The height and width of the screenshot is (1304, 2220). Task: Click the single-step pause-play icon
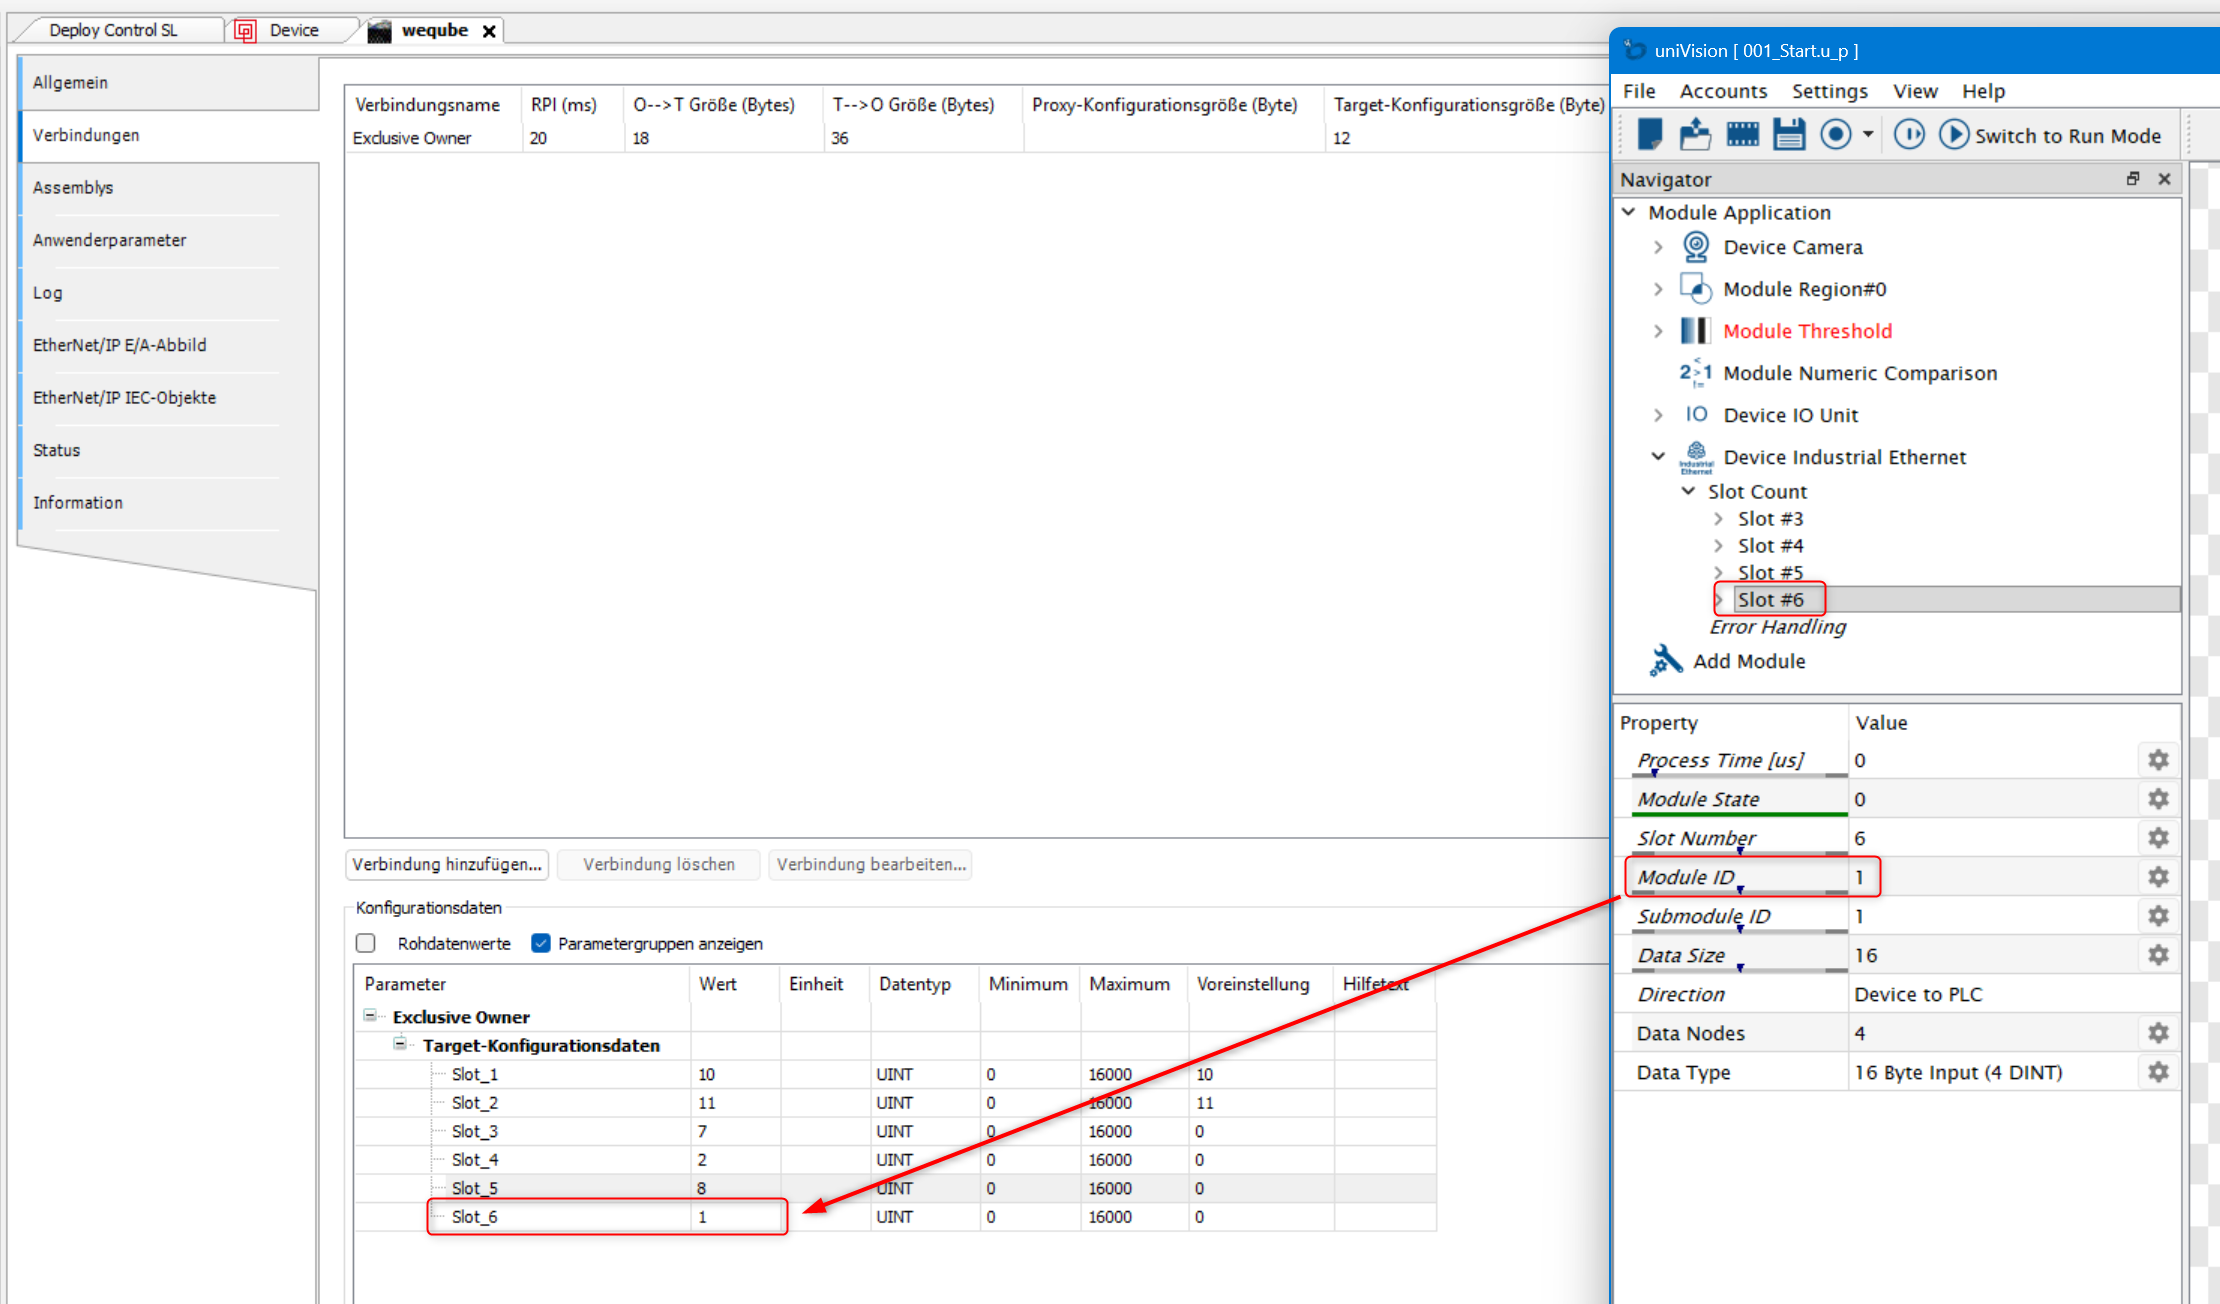pos(1908,134)
